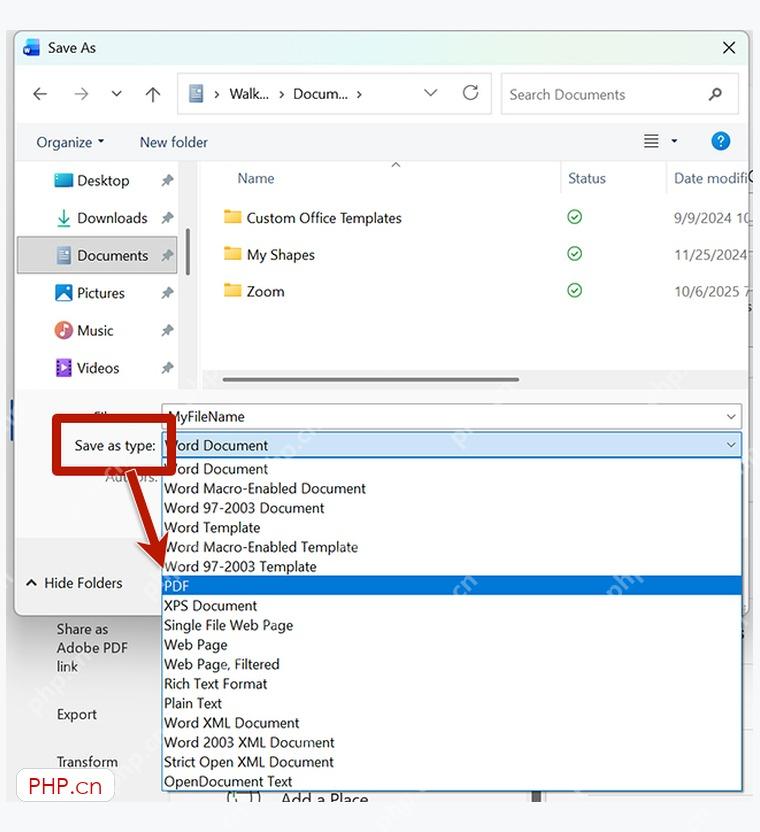Choose Word Macro-Enabled Template type

[x=452, y=548]
